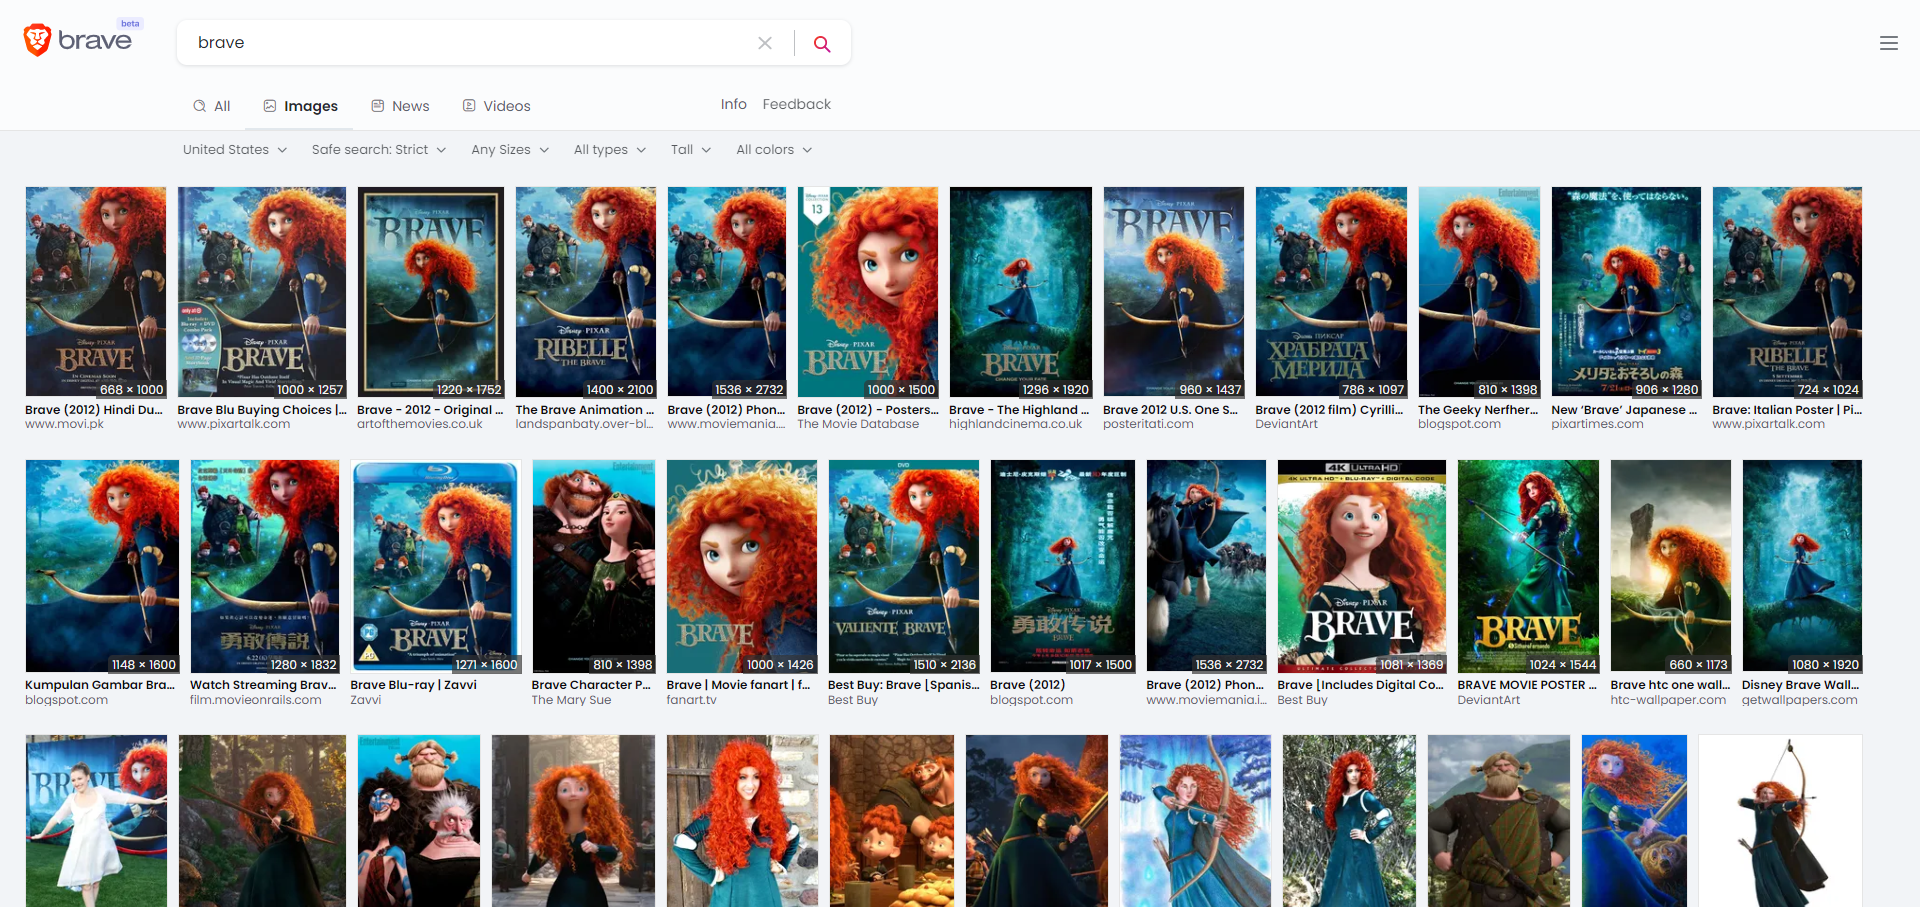This screenshot has height=907, width=1920.
Task: Open the Brave htc one wallpaper thumbnail
Action: (1671, 566)
